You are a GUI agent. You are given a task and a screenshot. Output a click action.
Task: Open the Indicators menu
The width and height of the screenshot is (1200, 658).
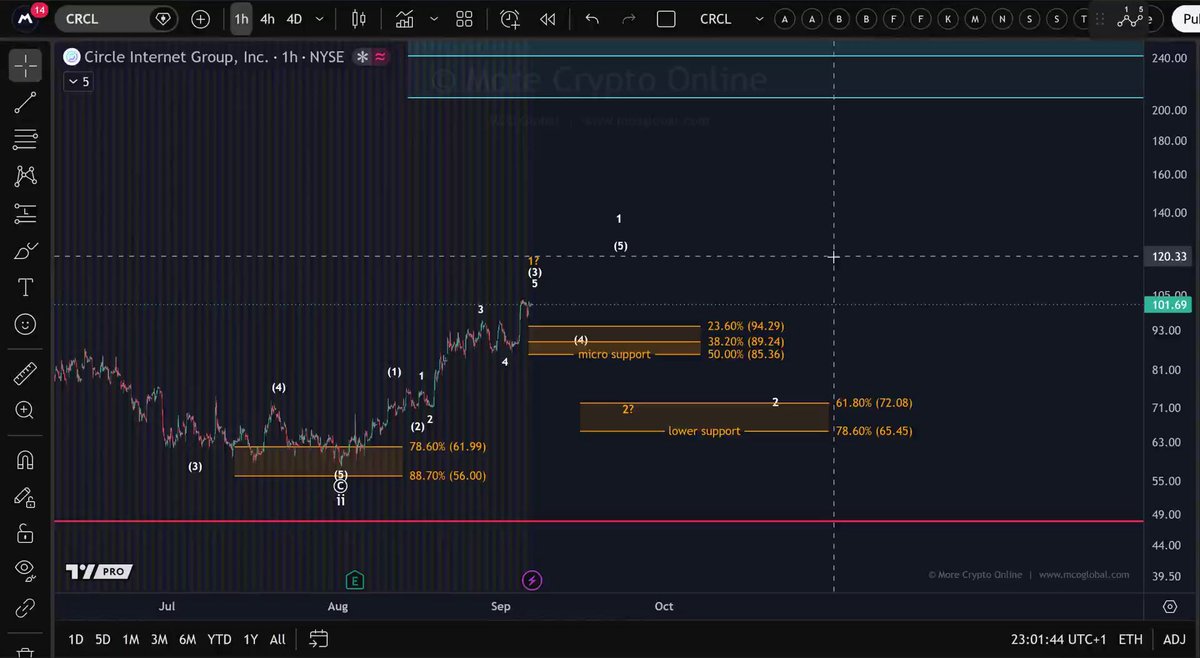(x=405, y=19)
